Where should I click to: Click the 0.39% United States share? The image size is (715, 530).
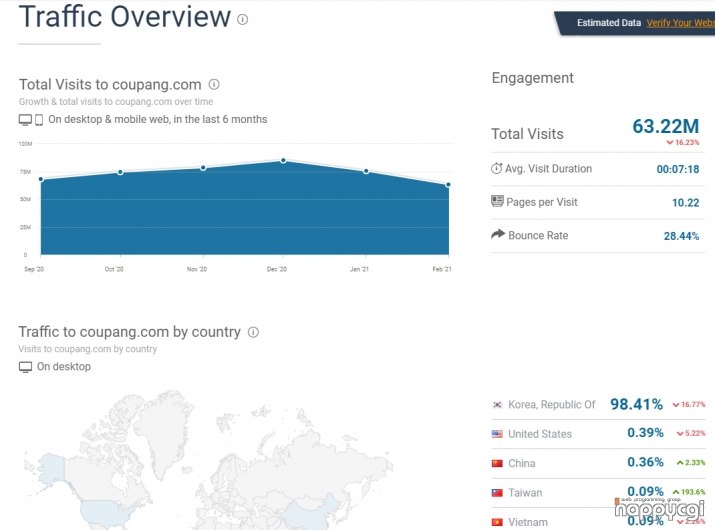645,432
